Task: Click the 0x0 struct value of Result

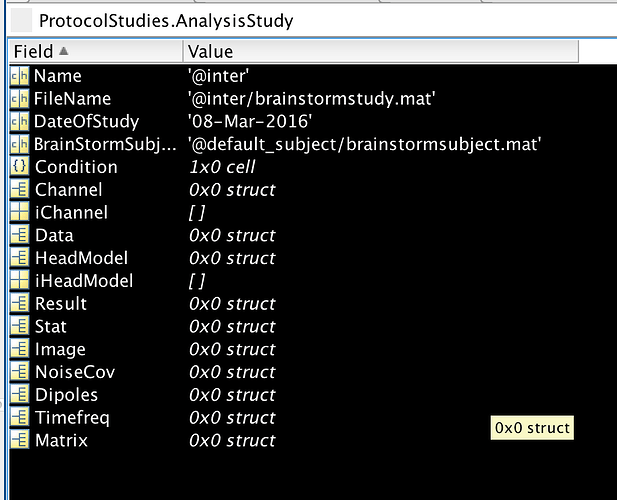Action: tap(232, 304)
